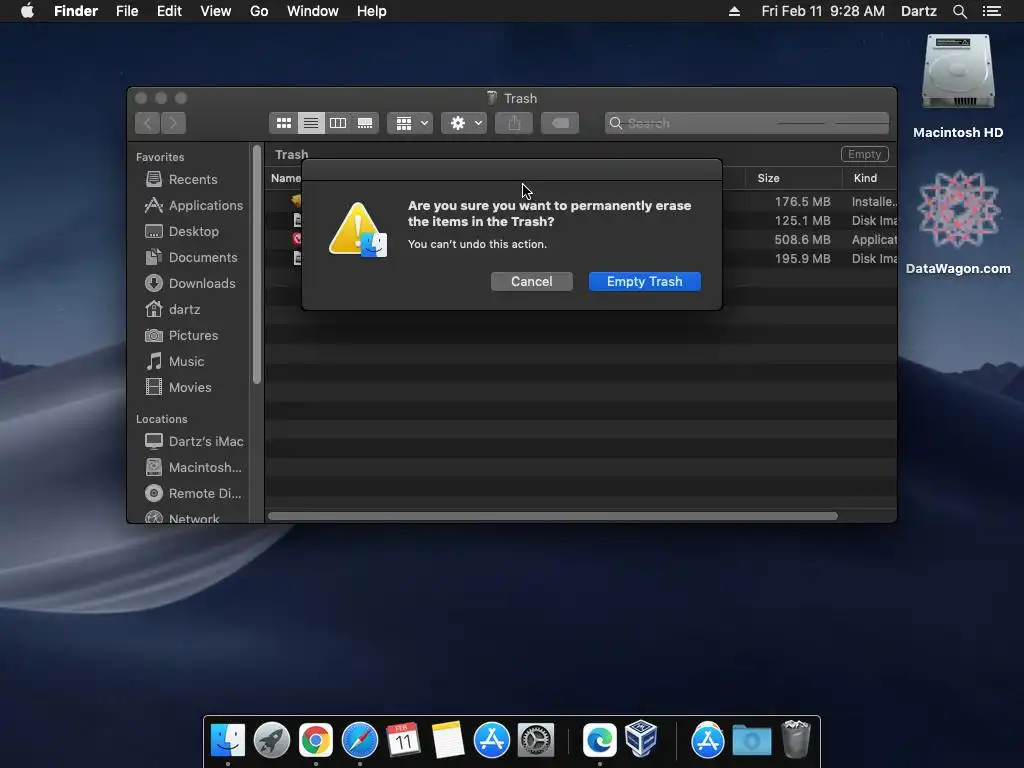Open the Go menu
Screen dimensions: 1024x768
pyautogui.click(x=259, y=11)
